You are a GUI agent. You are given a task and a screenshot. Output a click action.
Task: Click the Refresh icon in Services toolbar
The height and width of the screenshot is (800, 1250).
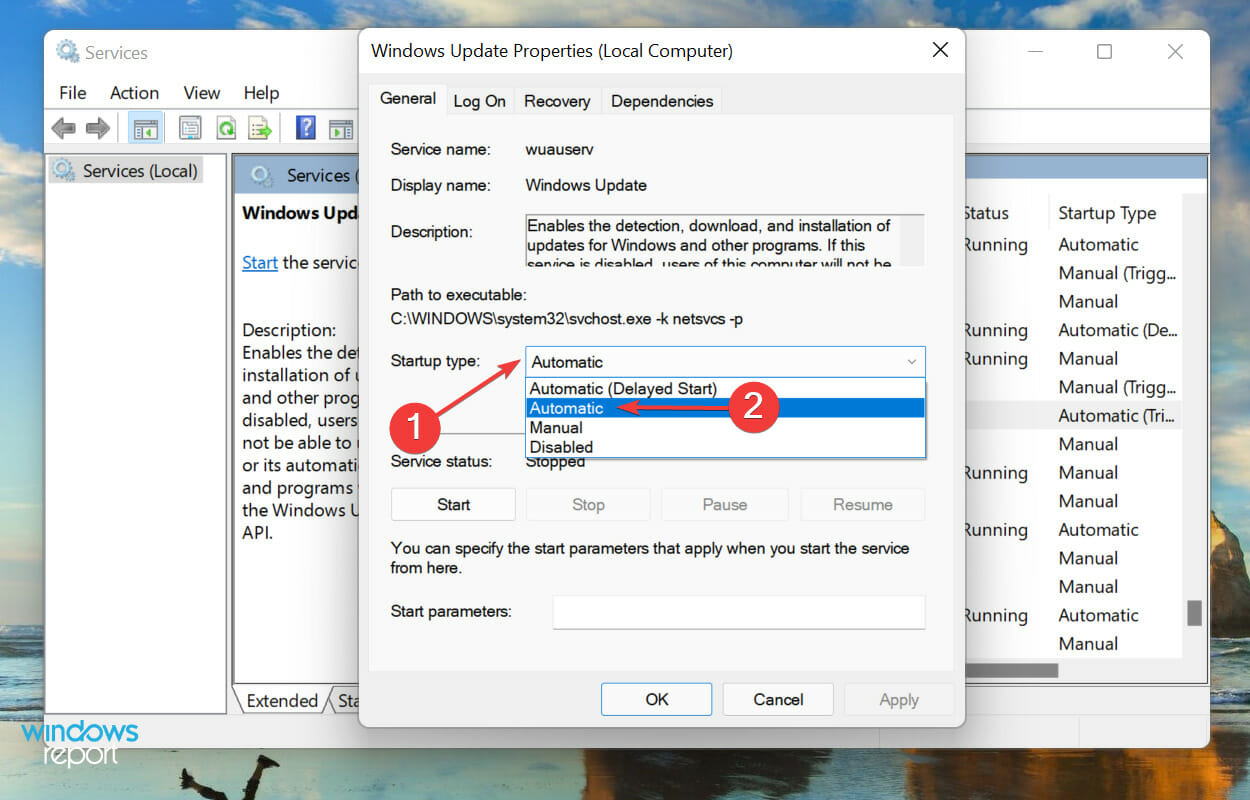(x=226, y=128)
